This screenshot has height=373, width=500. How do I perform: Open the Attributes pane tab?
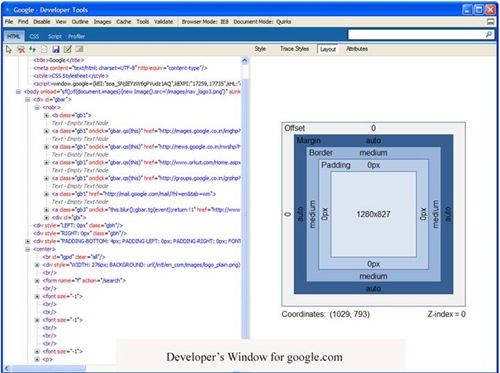click(357, 49)
